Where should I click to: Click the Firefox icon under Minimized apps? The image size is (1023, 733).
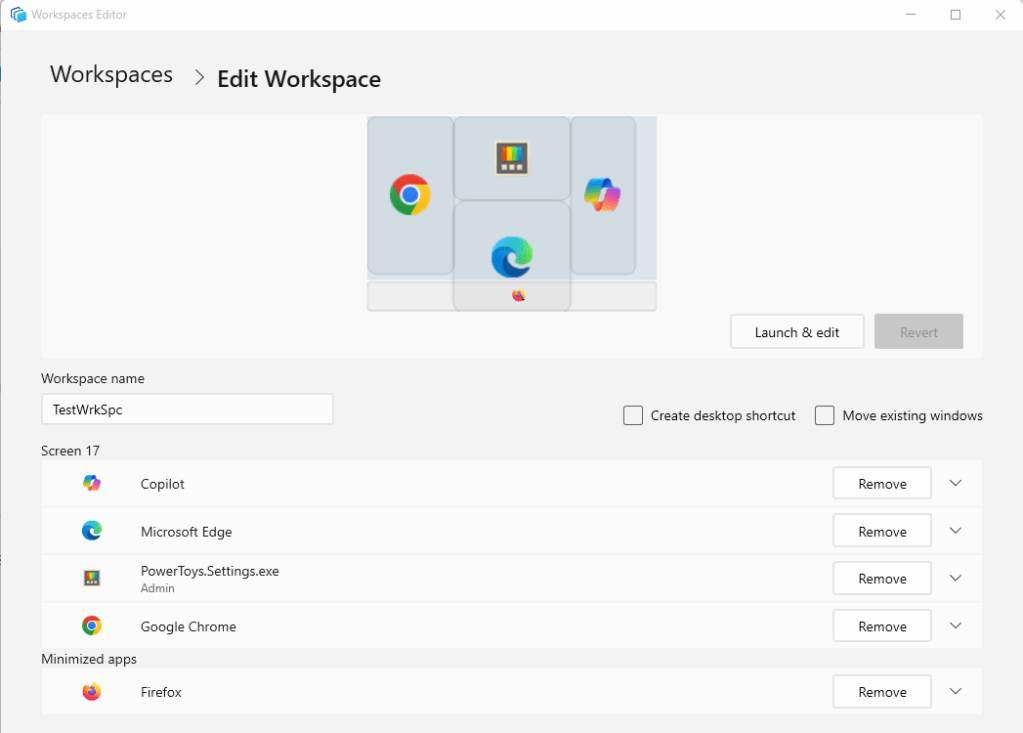click(x=92, y=691)
